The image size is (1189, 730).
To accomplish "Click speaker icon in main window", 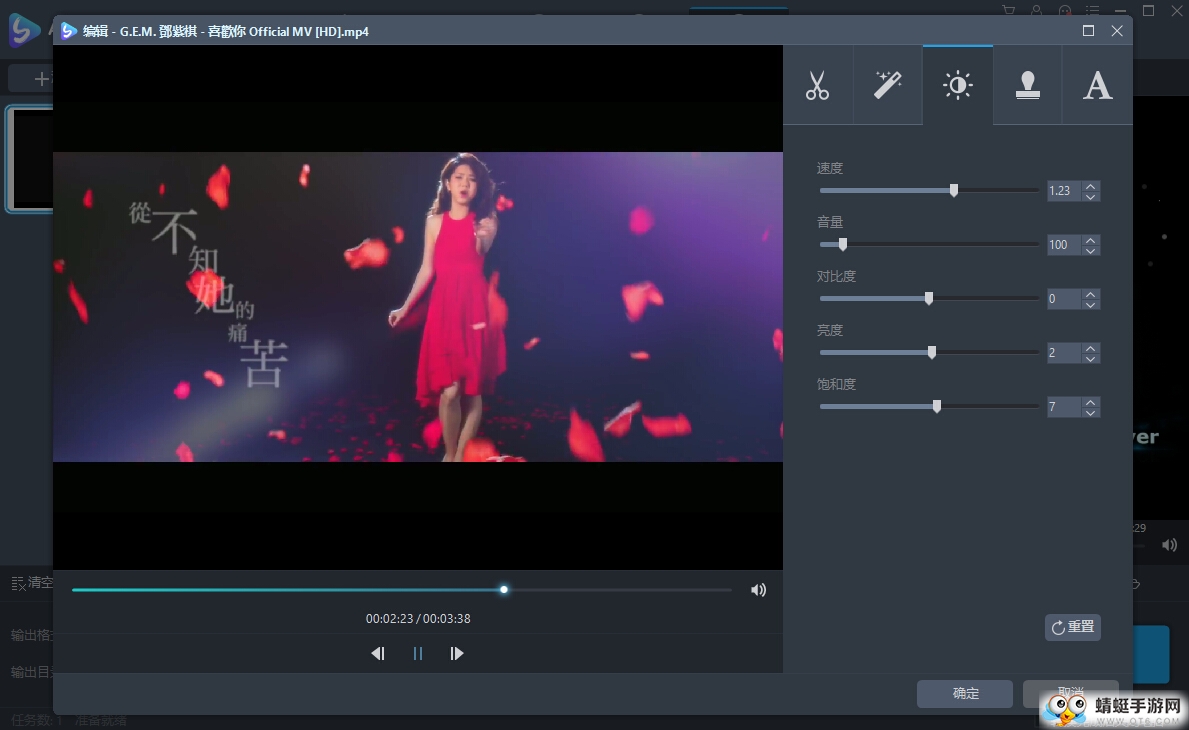I will tap(1169, 544).
